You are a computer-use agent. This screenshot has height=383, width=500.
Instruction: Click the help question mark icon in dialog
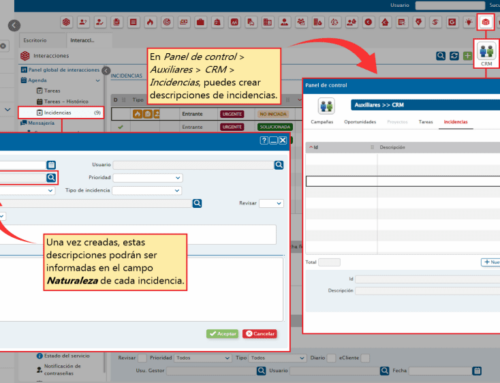tap(264, 140)
